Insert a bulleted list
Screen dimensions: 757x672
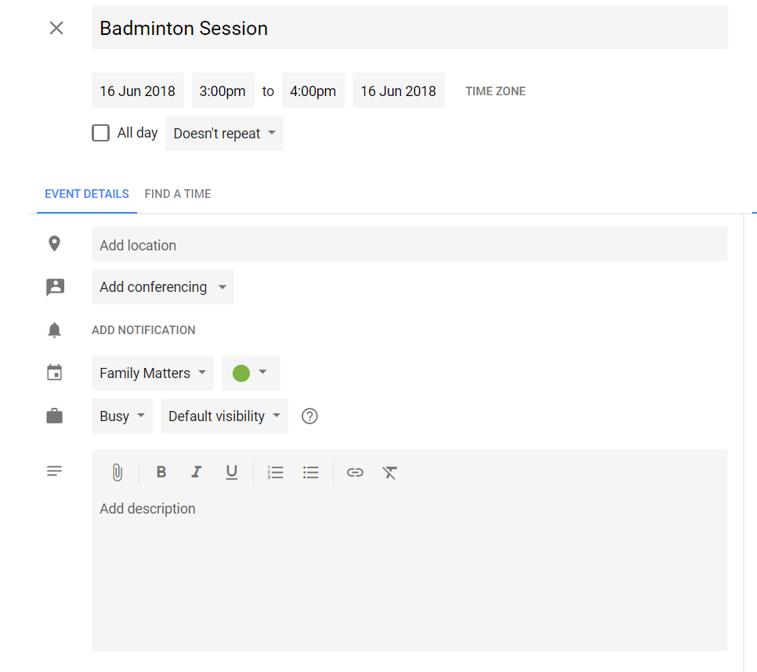[x=310, y=472]
